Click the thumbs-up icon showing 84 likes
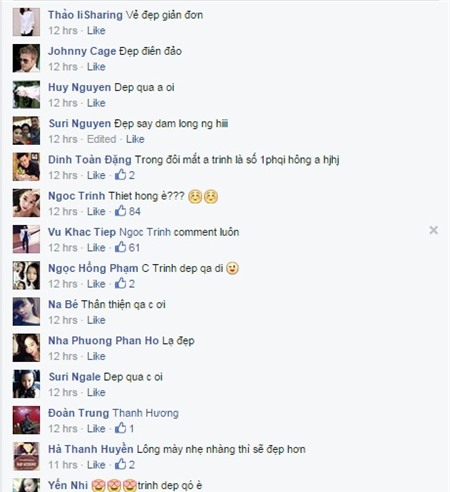Screen dimensions: 450x492 point(120,211)
